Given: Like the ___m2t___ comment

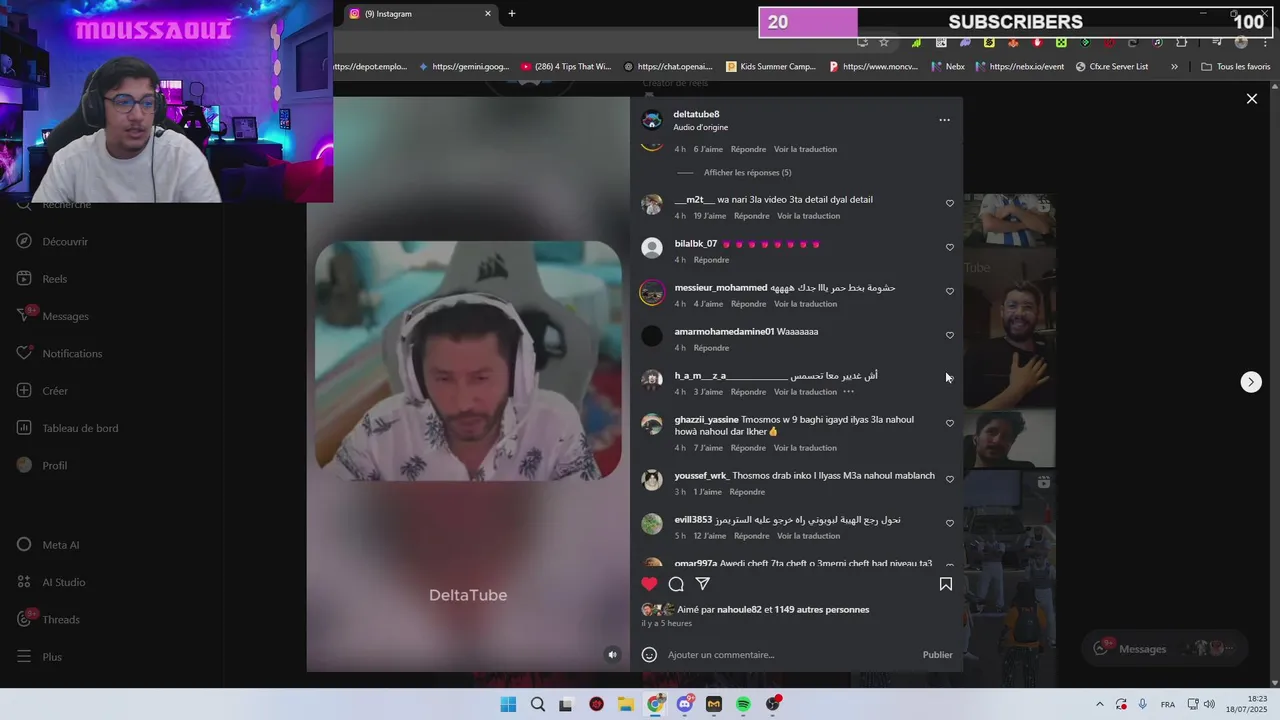Looking at the screenshot, I should [950, 203].
